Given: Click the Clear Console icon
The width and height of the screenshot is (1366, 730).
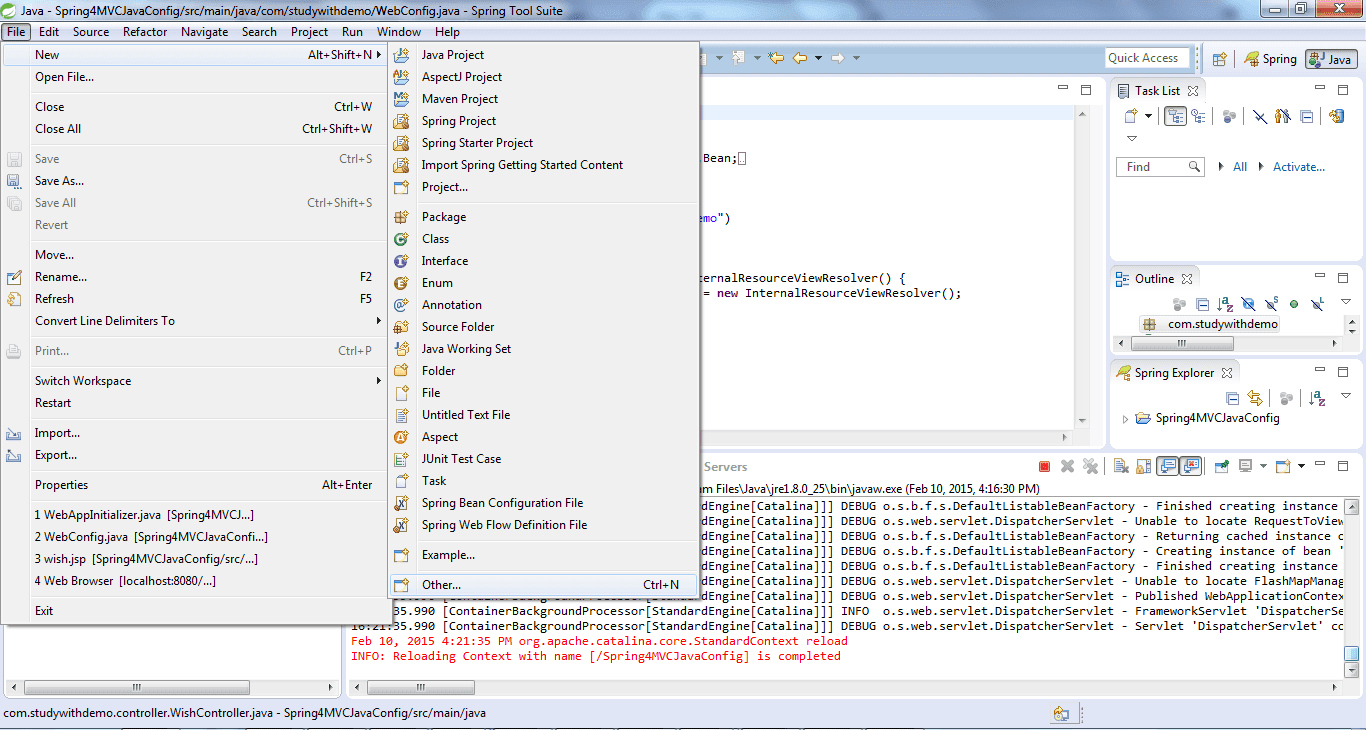Looking at the screenshot, I should pyautogui.click(x=1121, y=466).
